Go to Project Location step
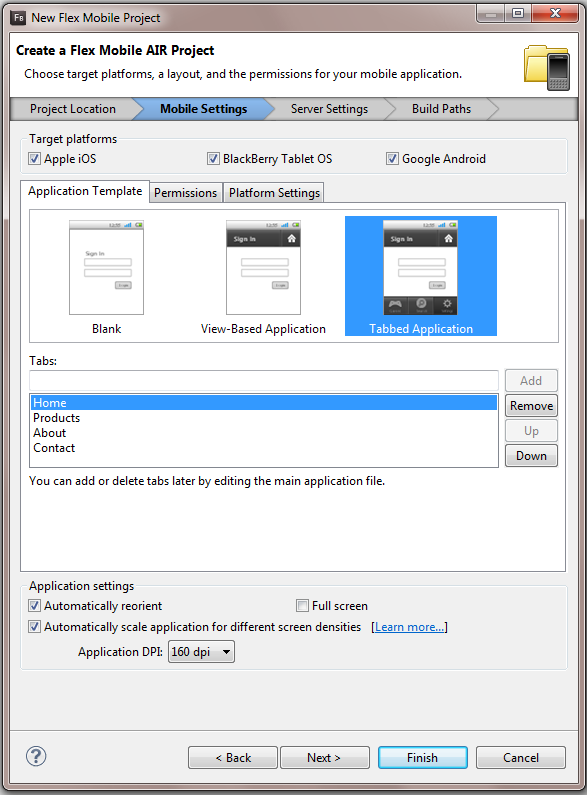The image size is (587, 795). 72,109
